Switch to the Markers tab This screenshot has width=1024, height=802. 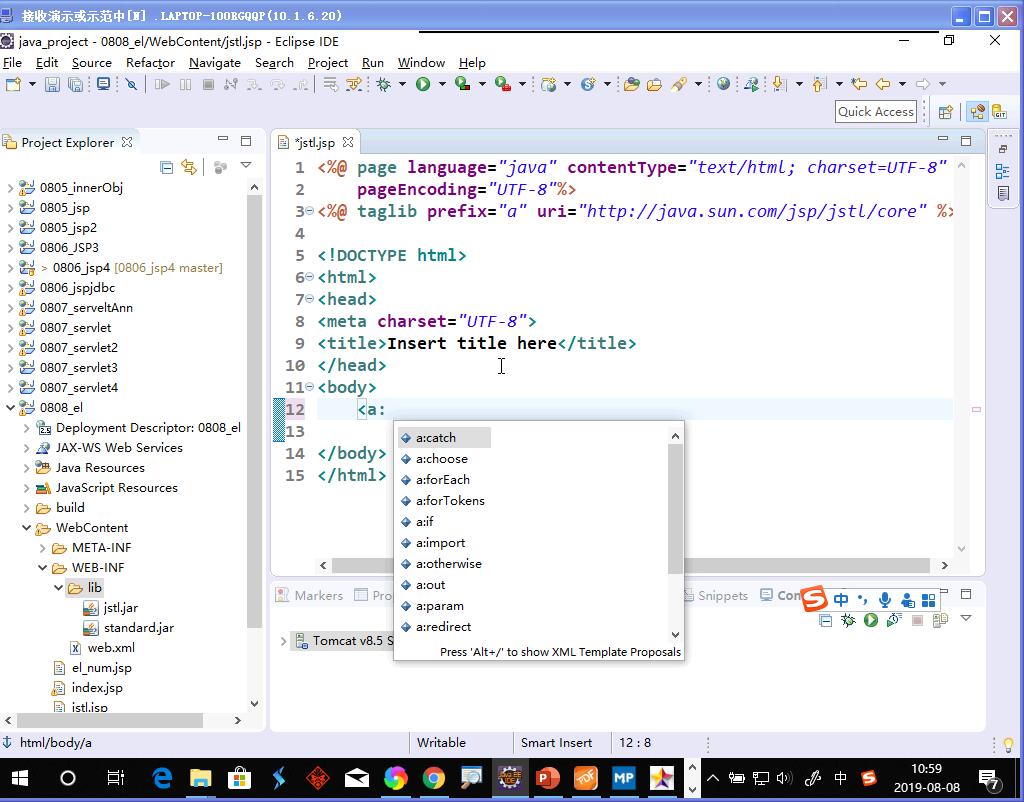(310, 595)
